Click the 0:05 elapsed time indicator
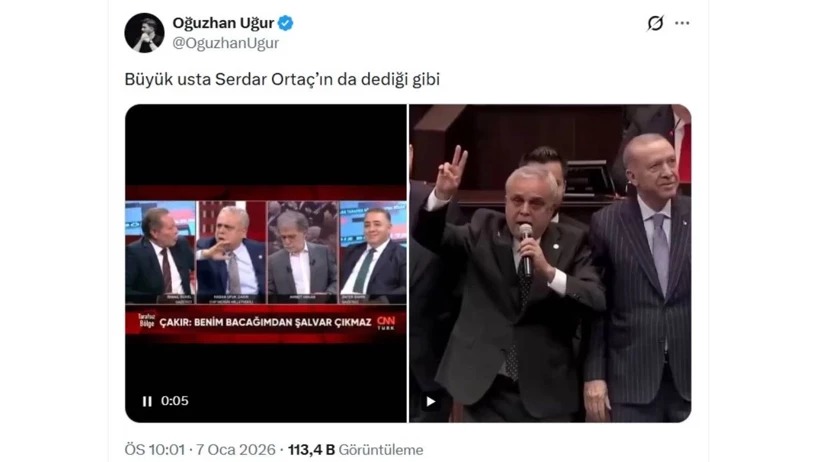 pyautogui.click(x=175, y=401)
